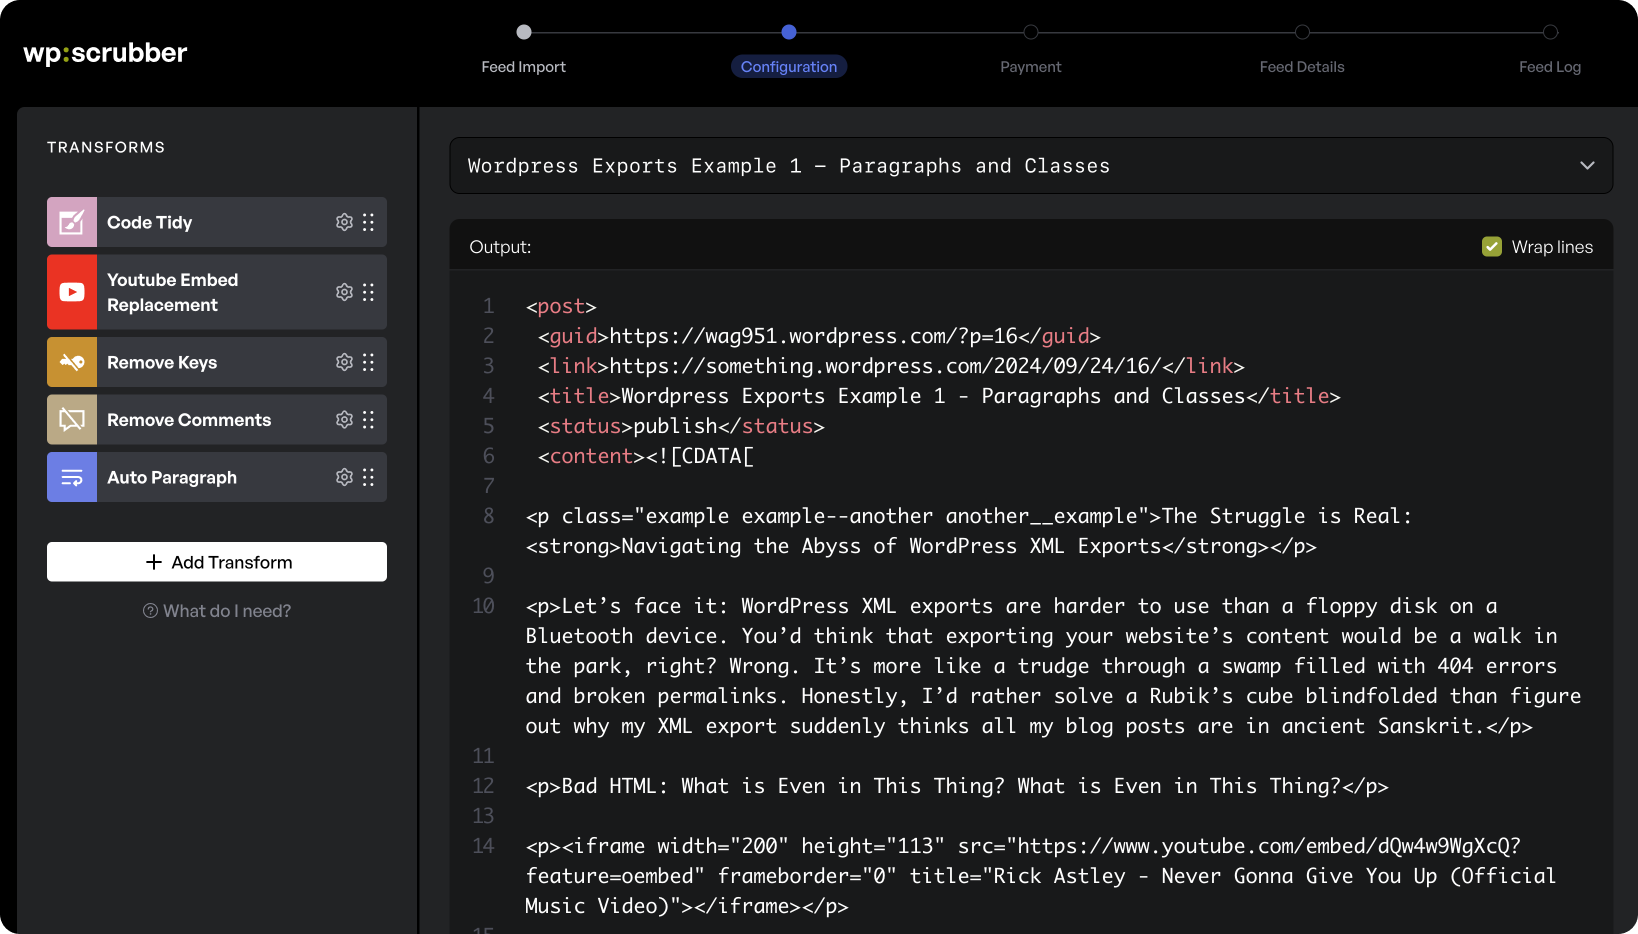This screenshot has width=1638, height=934.
Task: Open settings gear for Remove Keys
Action: tap(344, 362)
